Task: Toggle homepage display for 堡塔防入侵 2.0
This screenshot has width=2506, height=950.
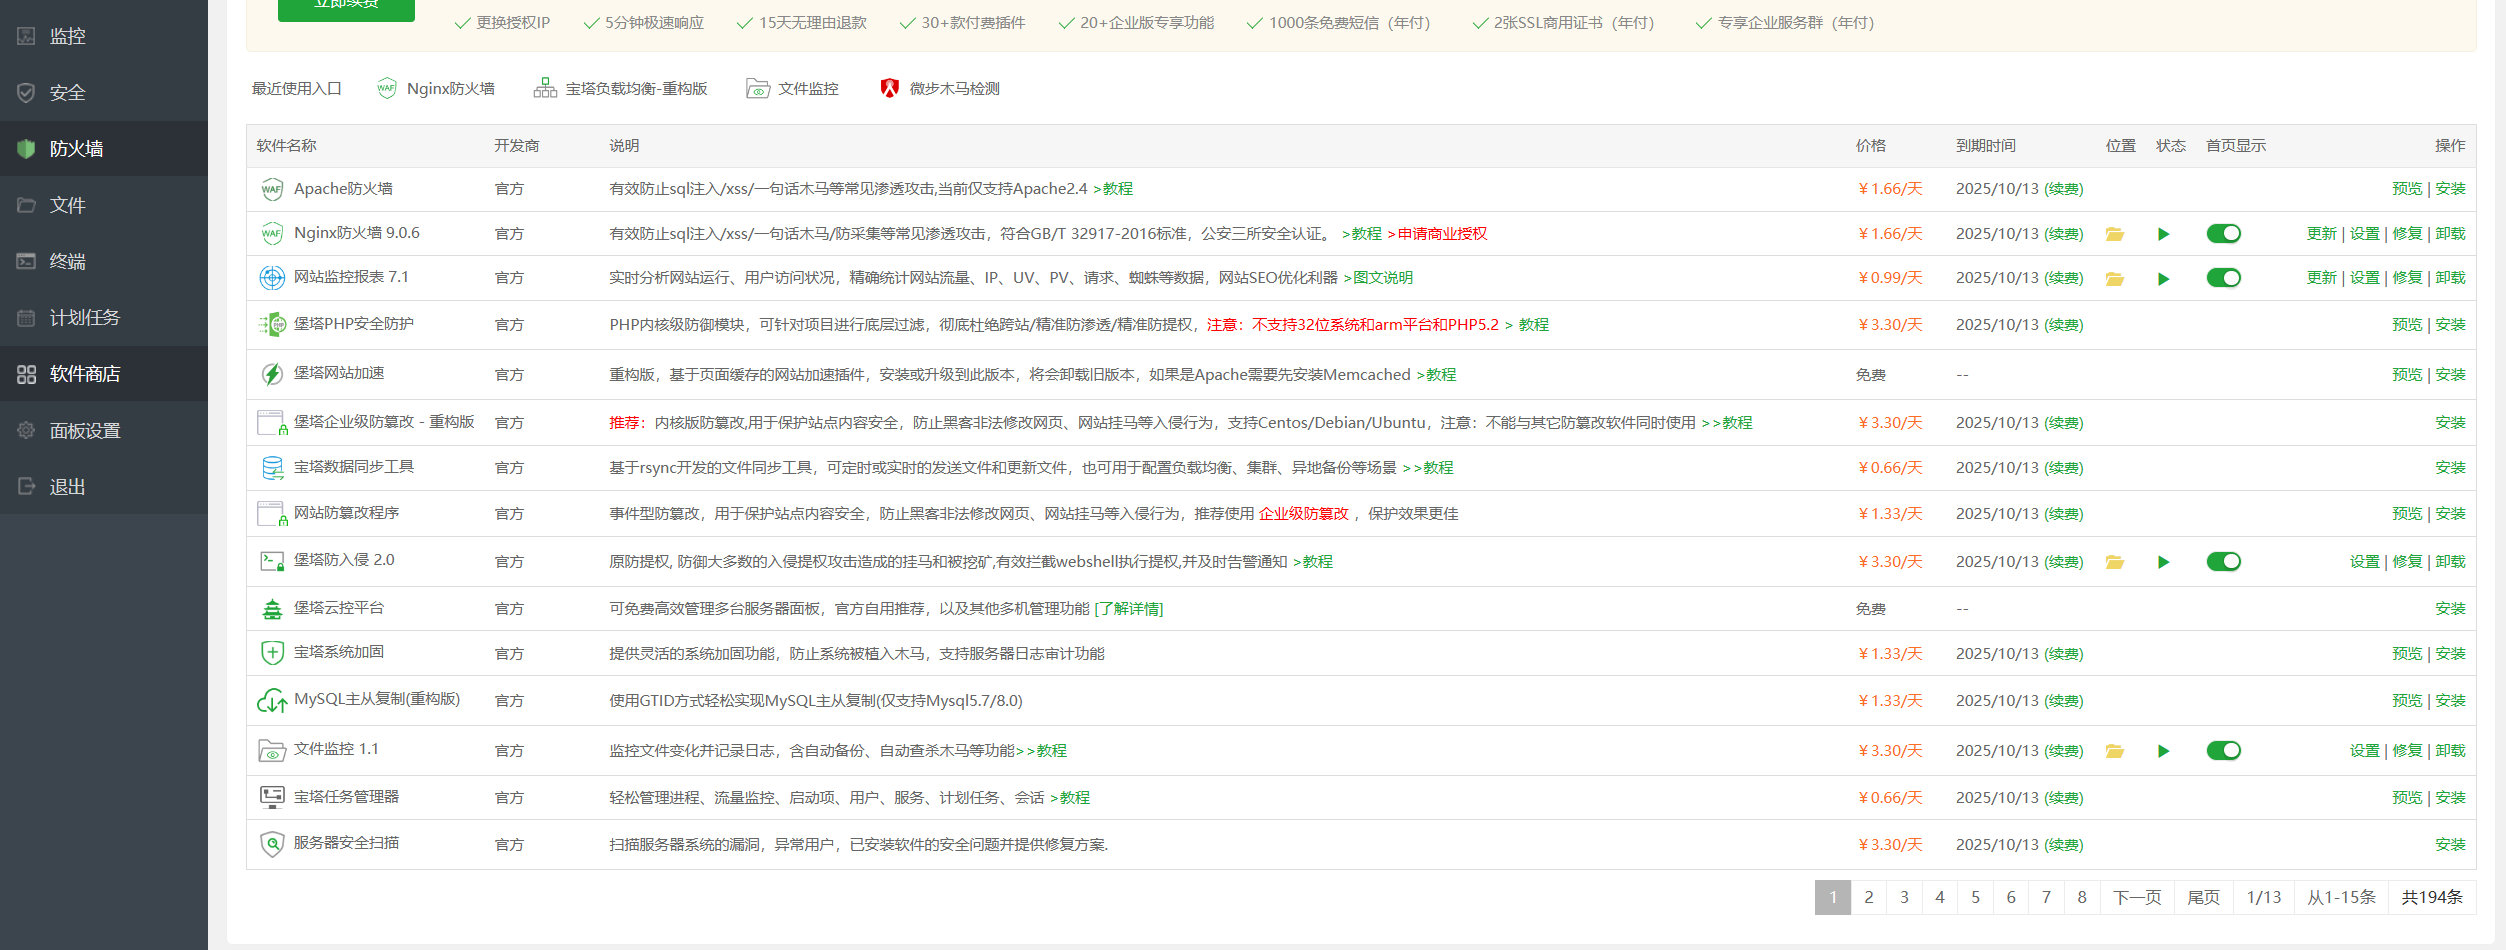Action: [x=2224, y=562]
